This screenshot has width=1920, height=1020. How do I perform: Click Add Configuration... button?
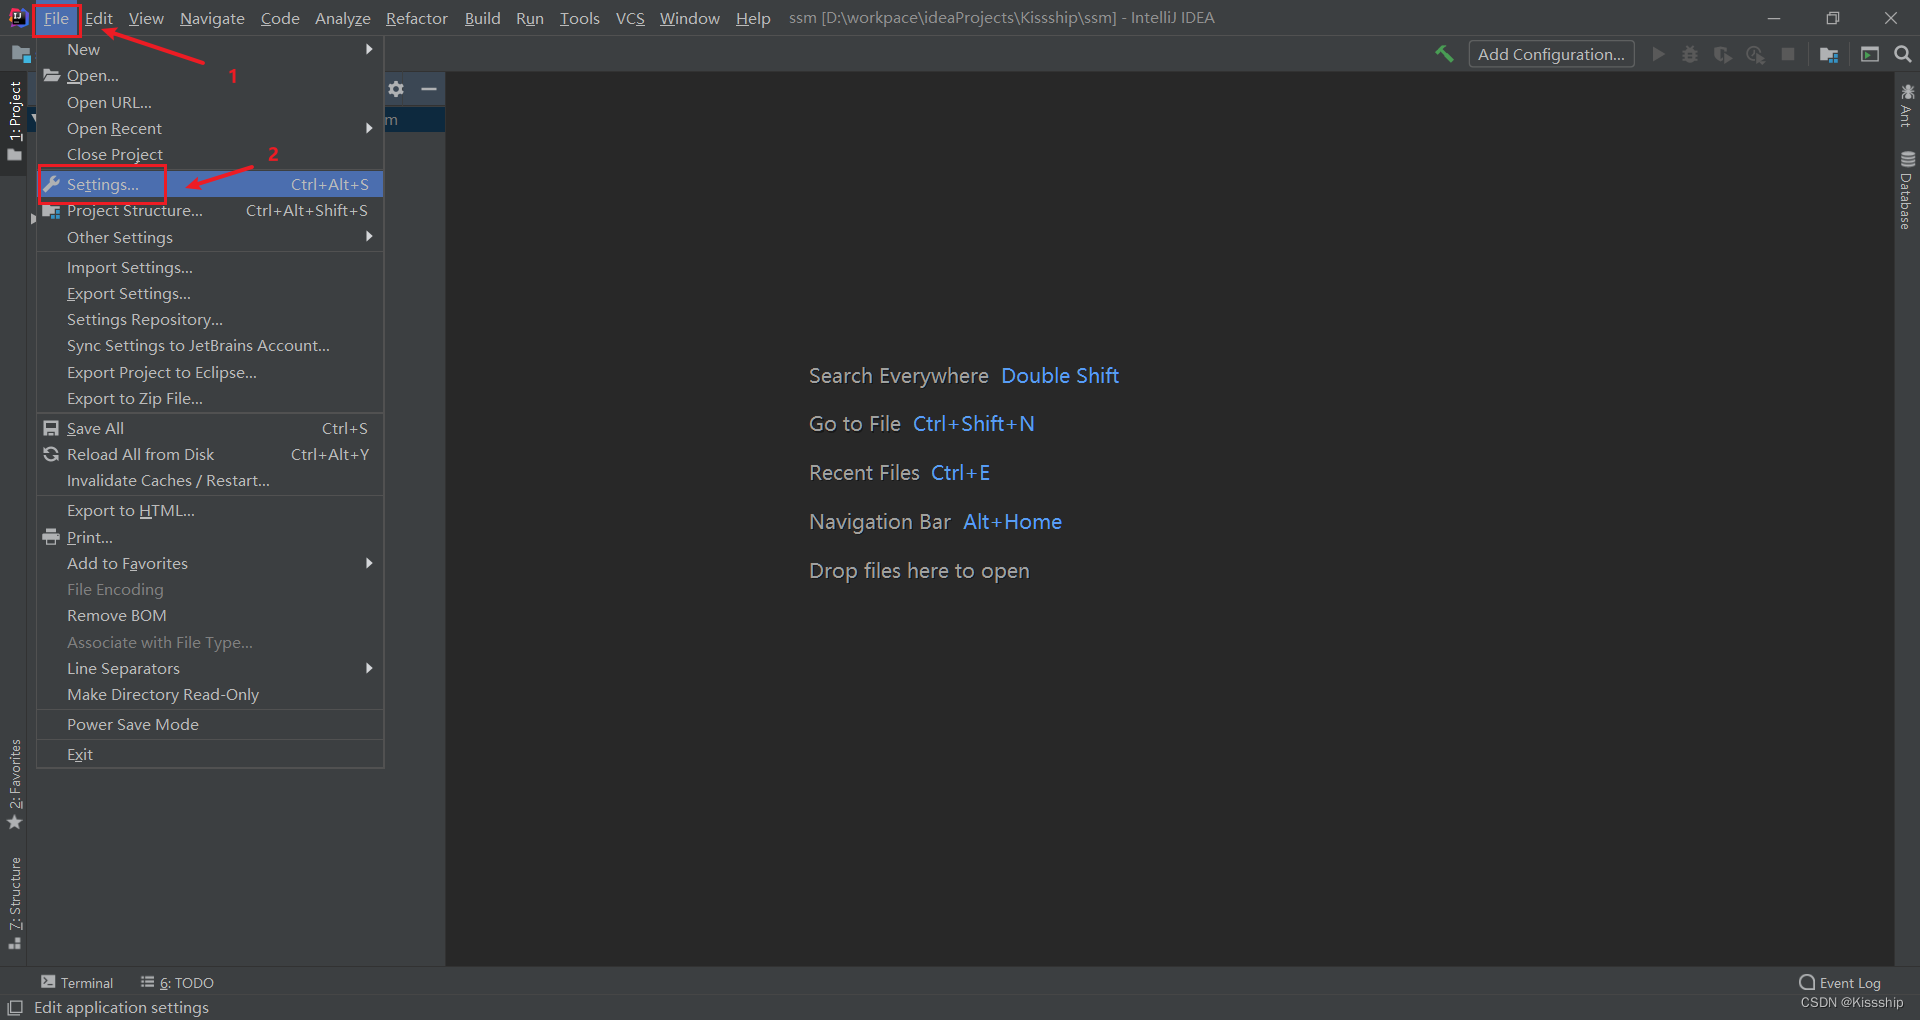1551,54
